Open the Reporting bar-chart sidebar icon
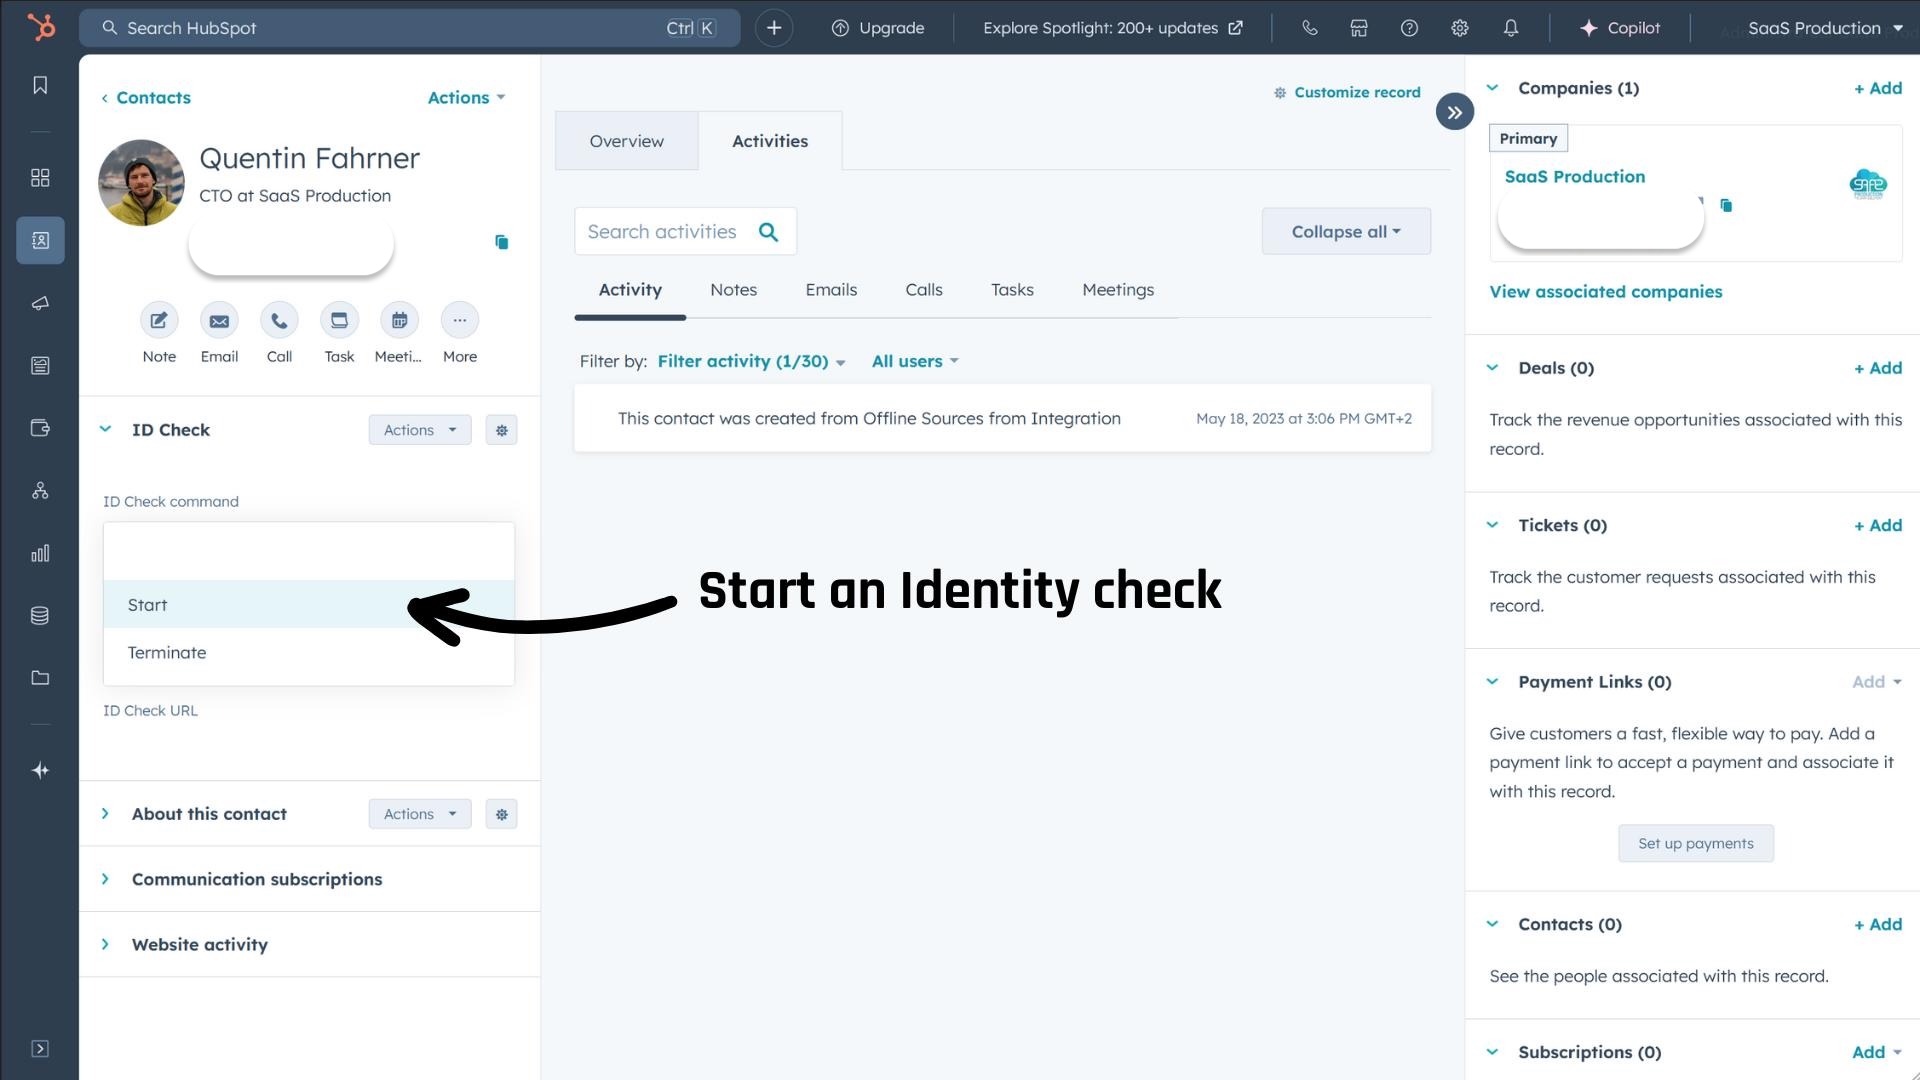This screenshot has width=1920, height=1080. tap(40, 553)
